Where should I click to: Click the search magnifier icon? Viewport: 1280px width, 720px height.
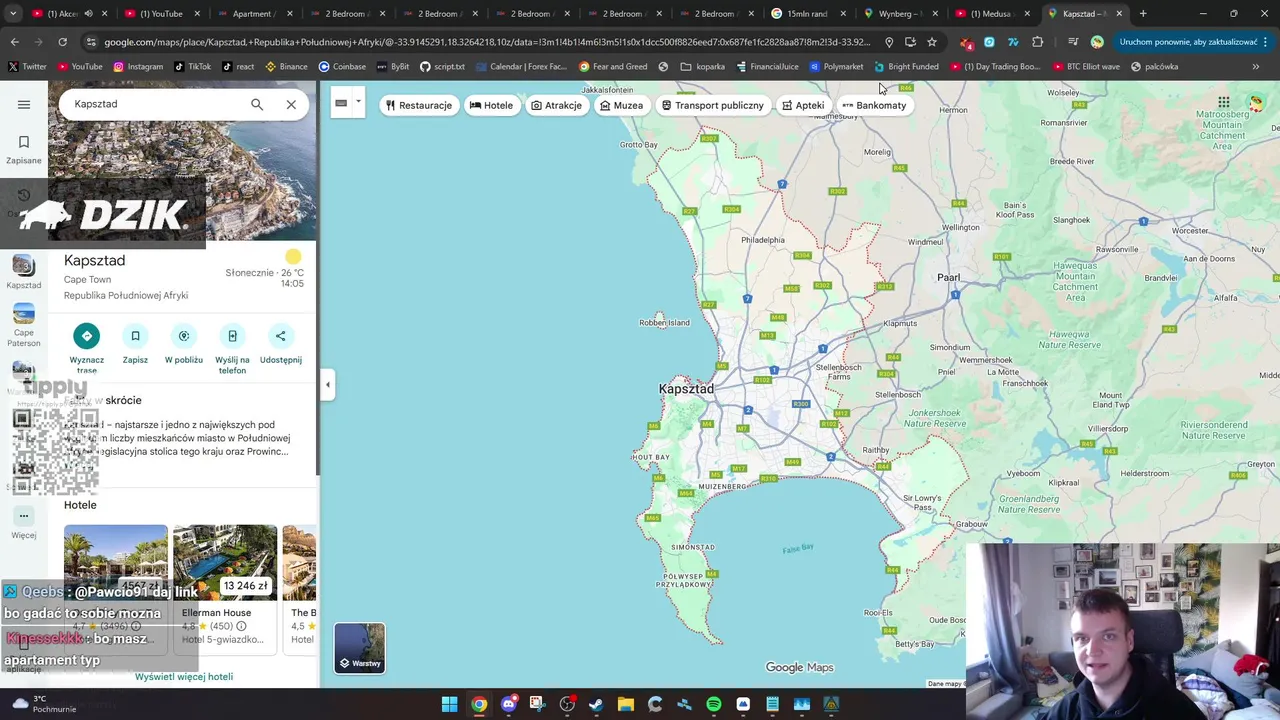pyautogui.click(x=257, y=104)
